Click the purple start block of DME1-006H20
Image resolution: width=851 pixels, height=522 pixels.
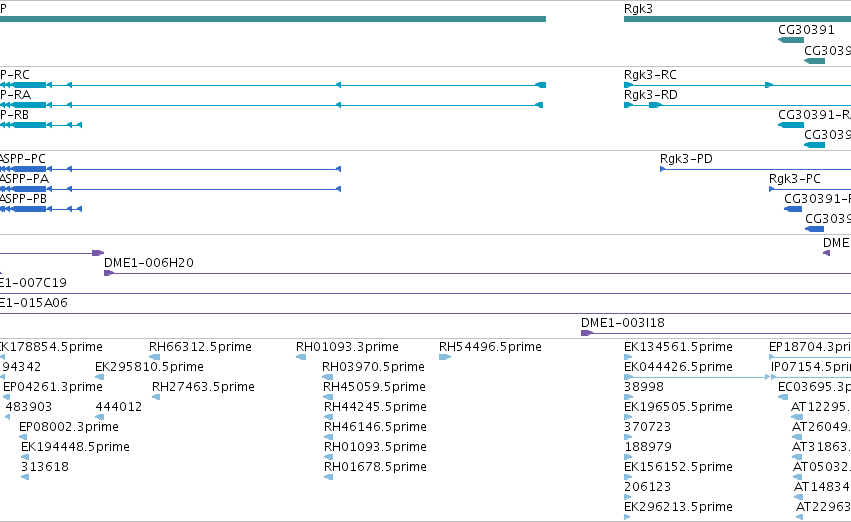coord(109,273)
